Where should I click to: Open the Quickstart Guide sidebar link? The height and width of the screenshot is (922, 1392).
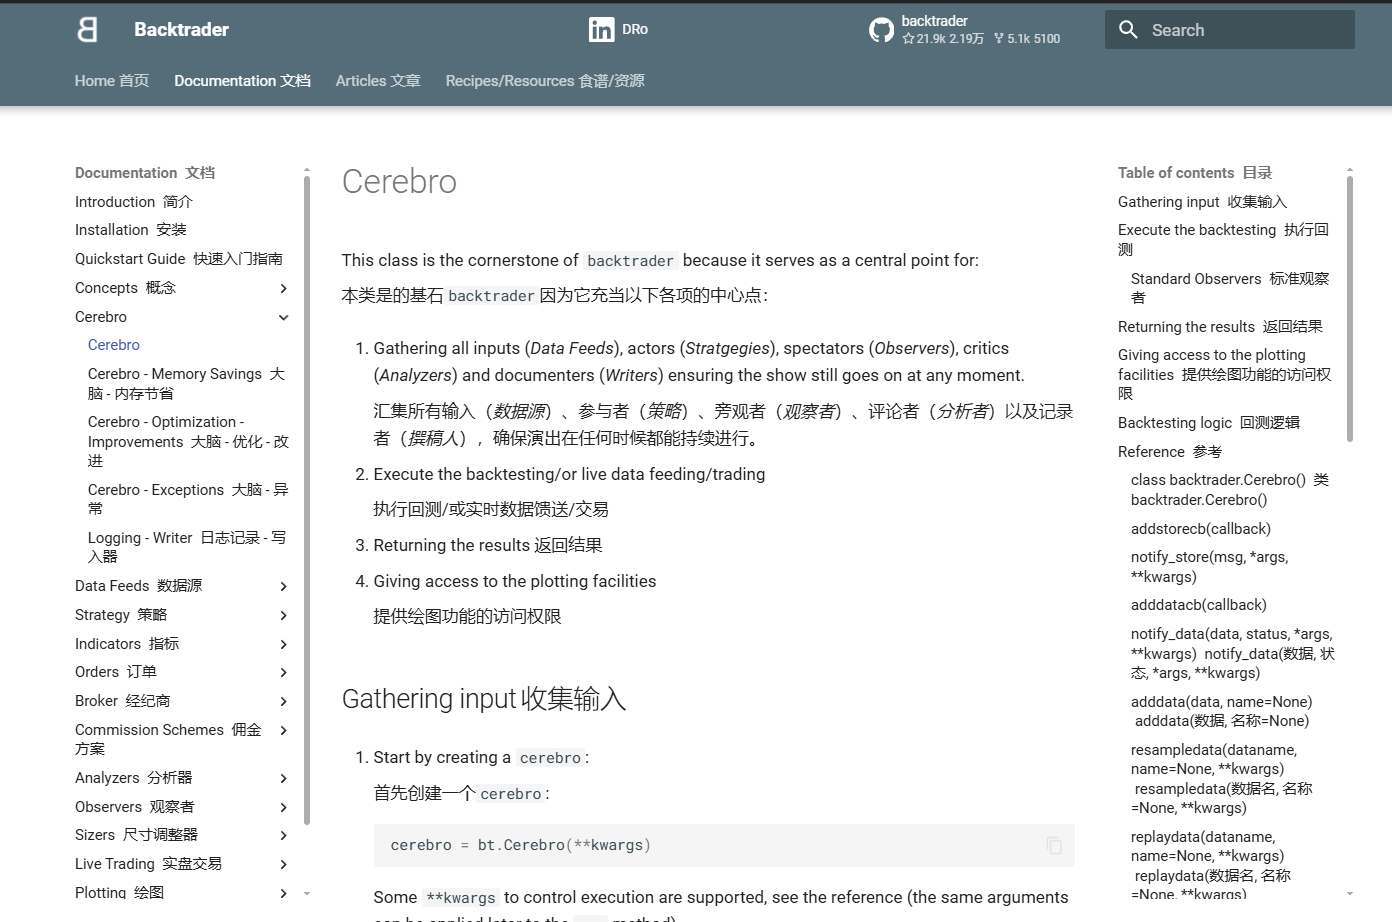point(179,259)
